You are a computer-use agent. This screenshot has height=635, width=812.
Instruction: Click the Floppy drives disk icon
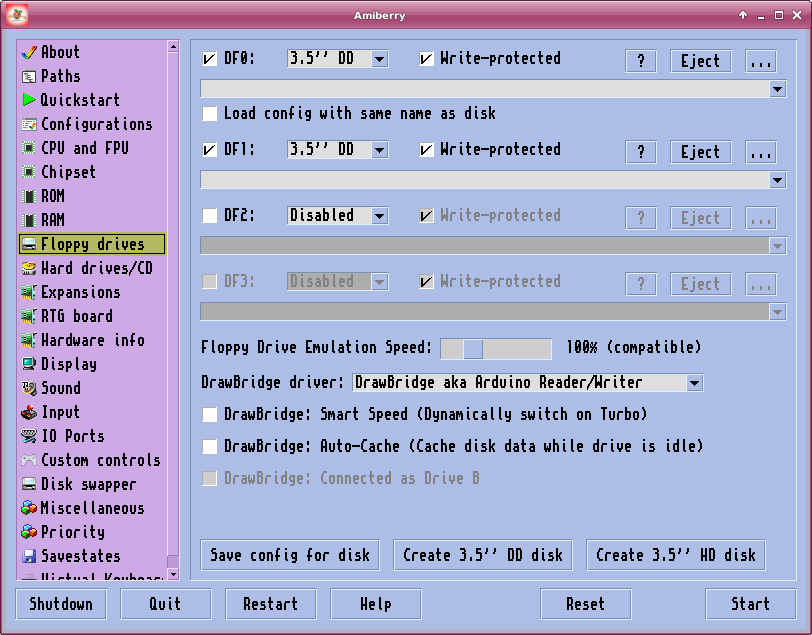pos(29,244)
